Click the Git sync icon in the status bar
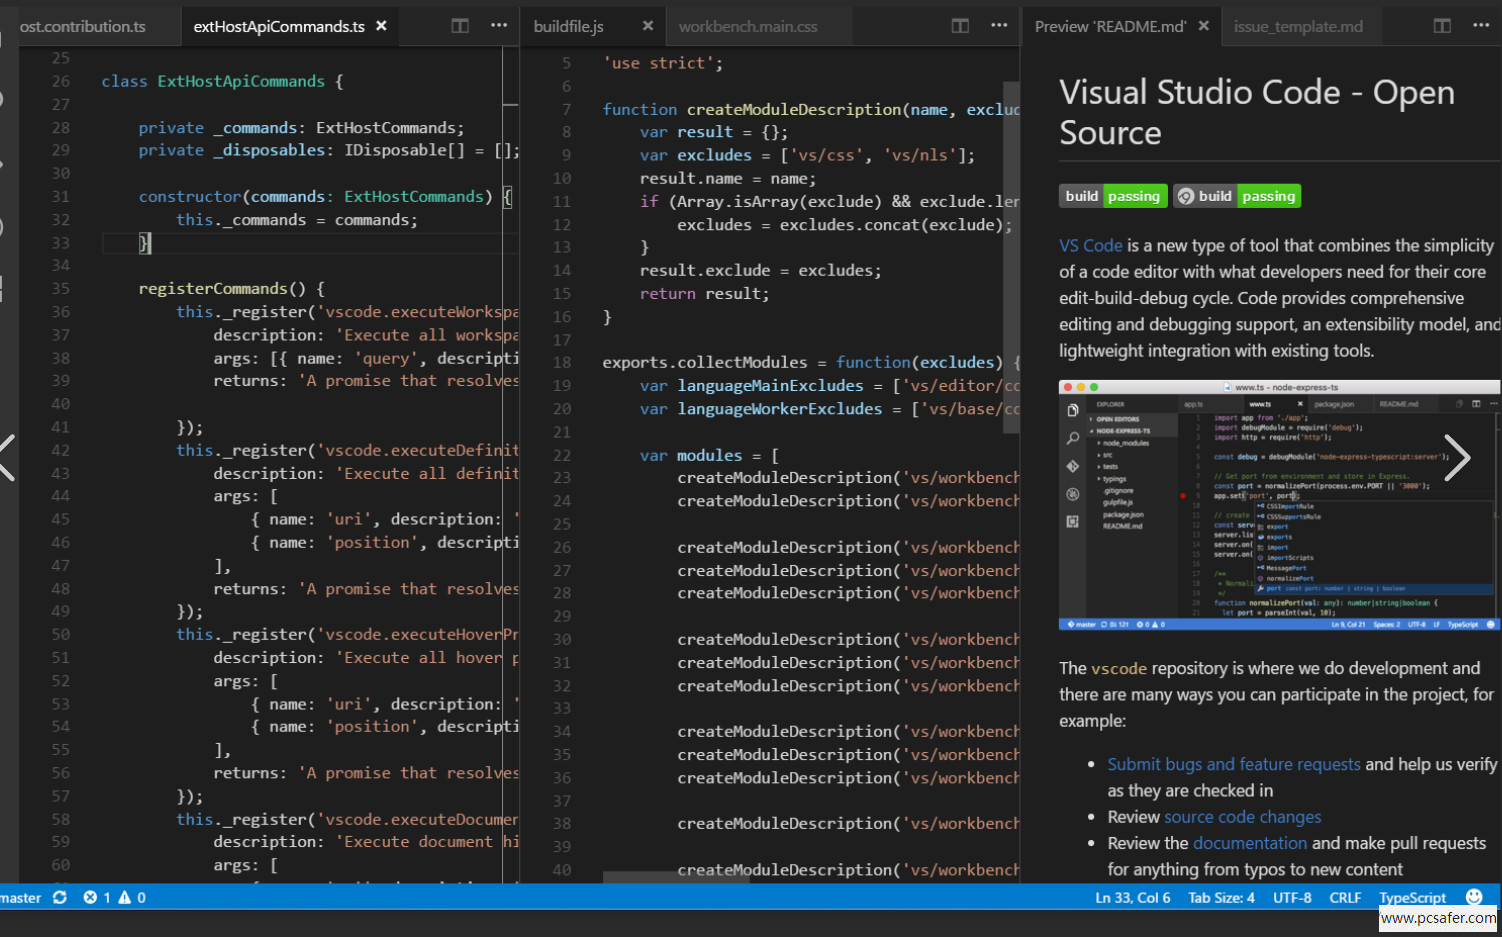Image resolution: width=1502 pixels, height=937 pixels. click(x=58, y=897)
